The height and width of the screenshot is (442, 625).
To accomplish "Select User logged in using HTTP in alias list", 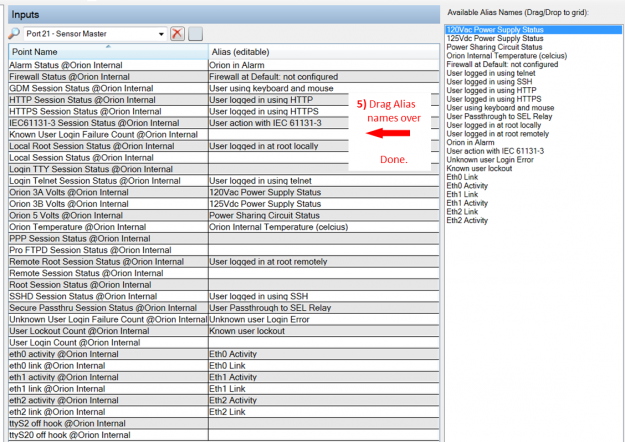I will [491, 90].
